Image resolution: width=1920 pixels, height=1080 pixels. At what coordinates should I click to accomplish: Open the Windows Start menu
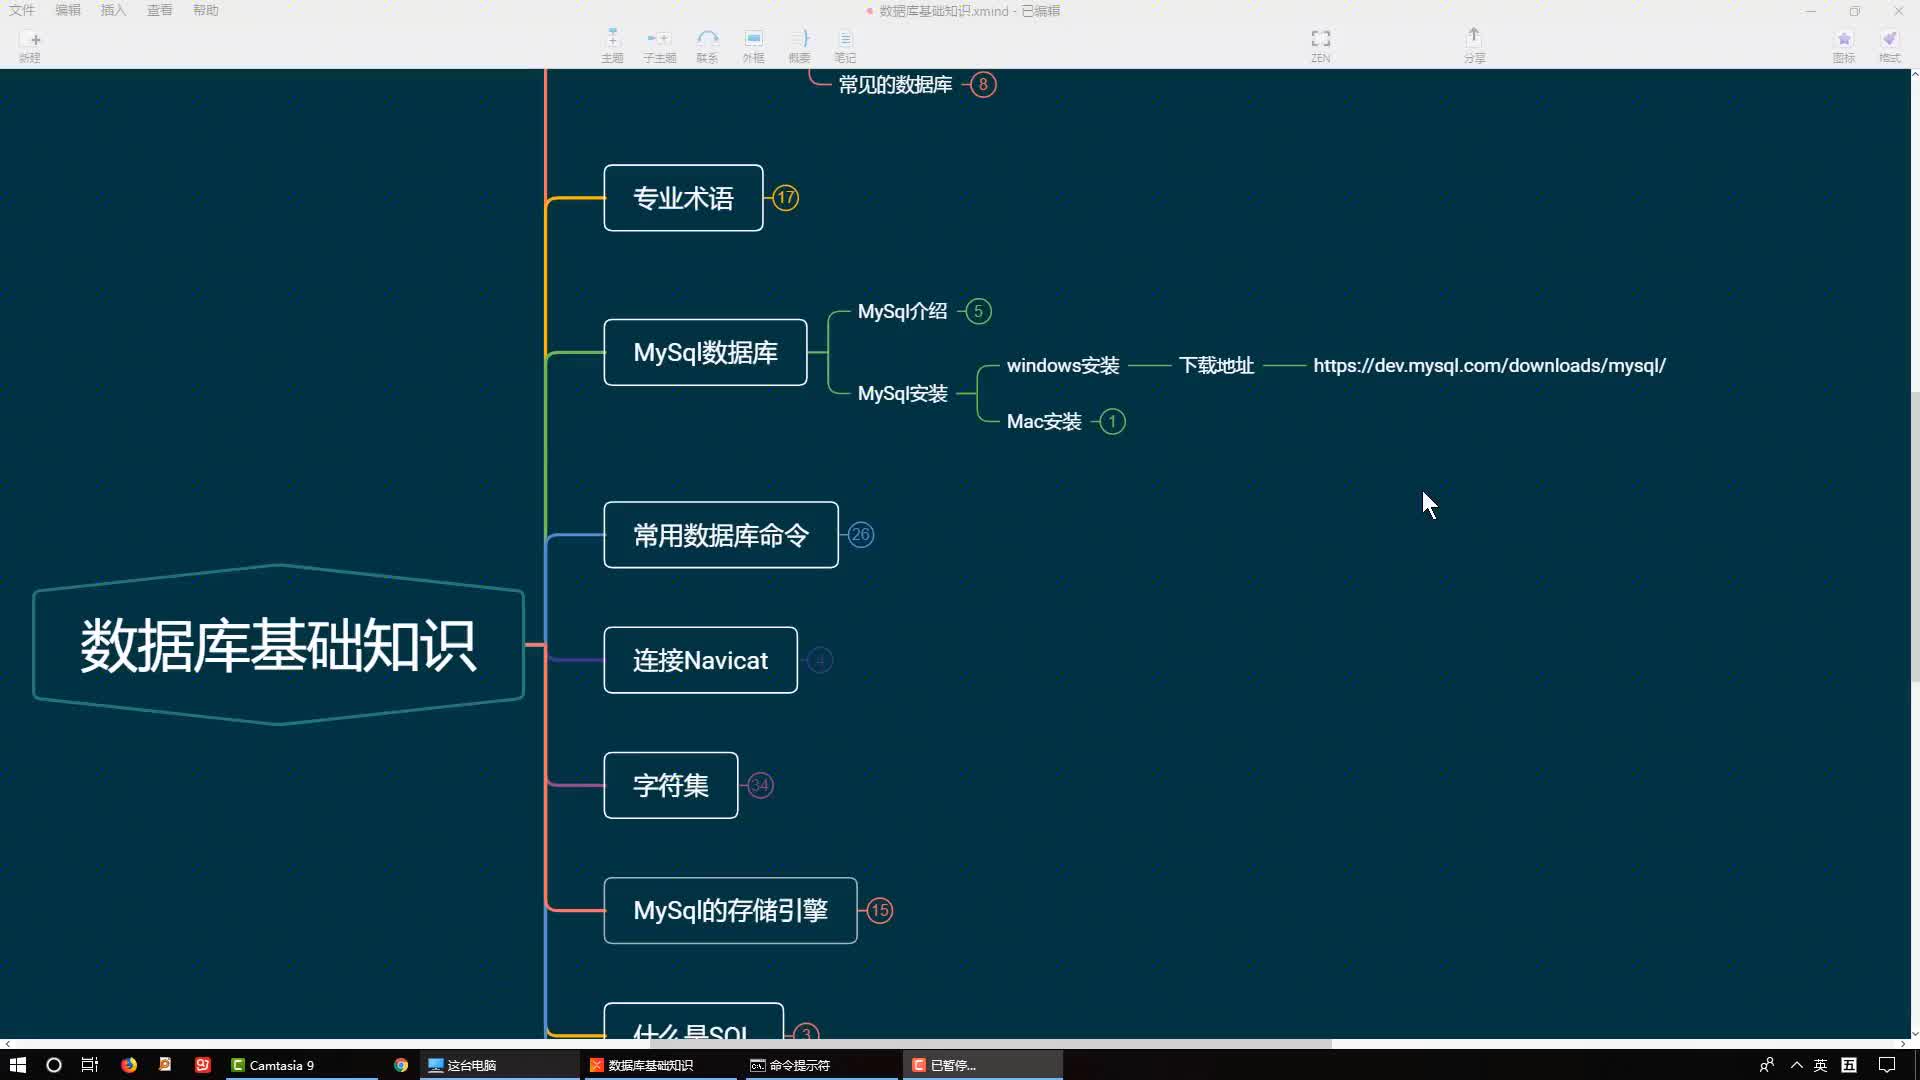click(17, 1065)
